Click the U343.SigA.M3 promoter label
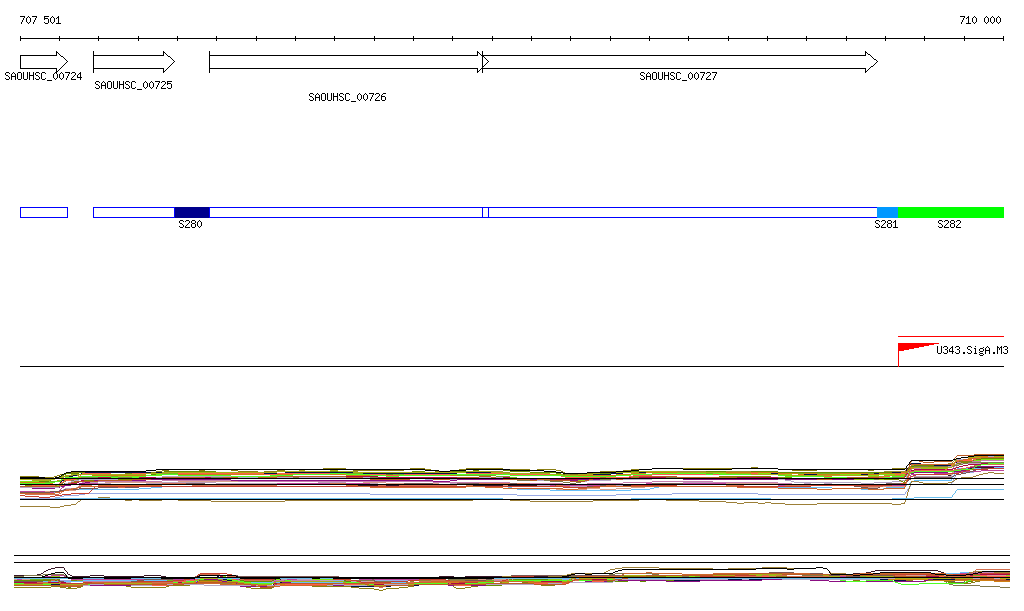This screenshot has height=611, width=1024. [971, 350]
